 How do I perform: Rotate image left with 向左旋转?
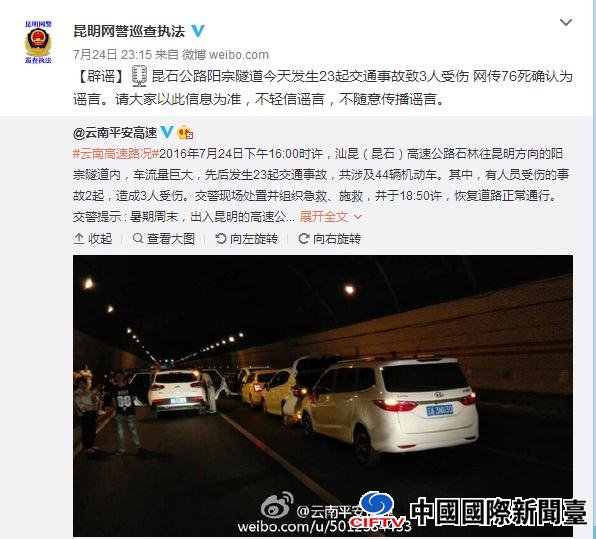[x=246, y=239]
